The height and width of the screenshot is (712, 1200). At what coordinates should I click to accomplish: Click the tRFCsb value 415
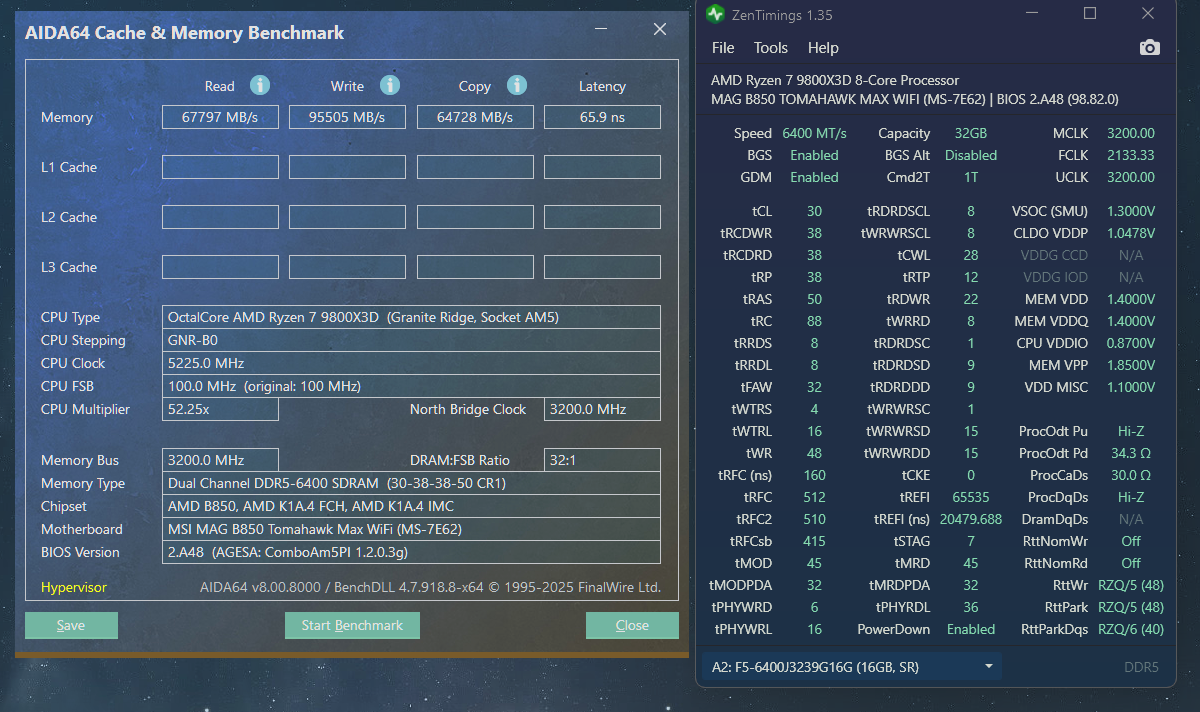pos(814,541)
